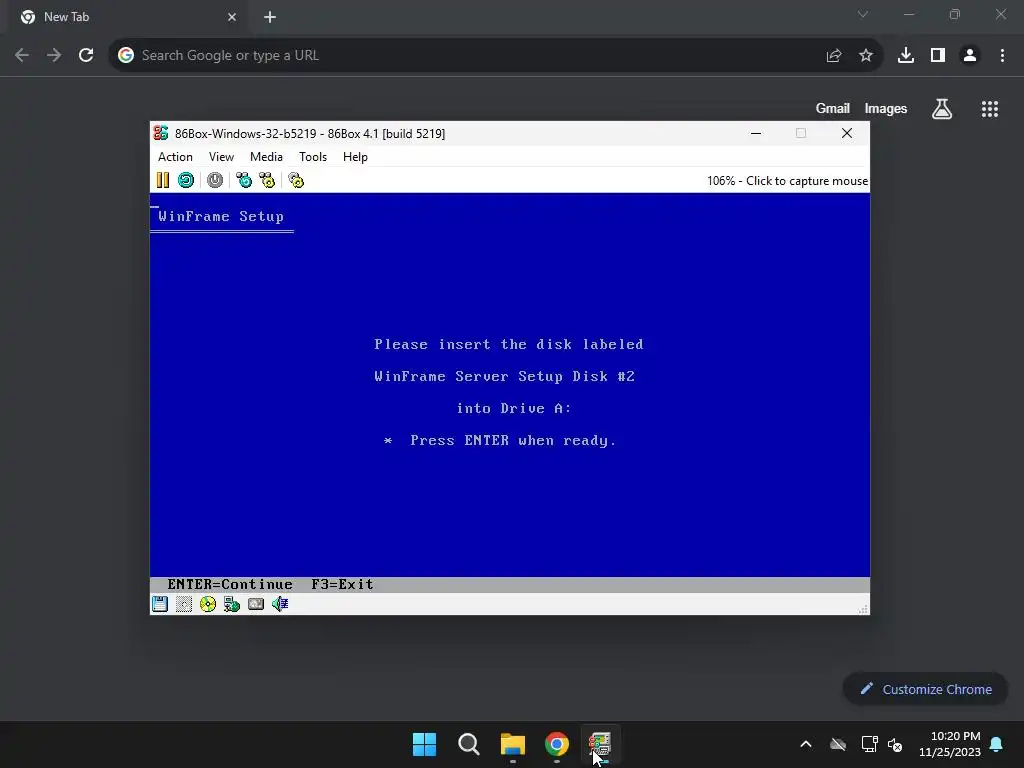Open Chrome downloads icon
Viewport: 1024px width, 768px height.
click(906, 55)
